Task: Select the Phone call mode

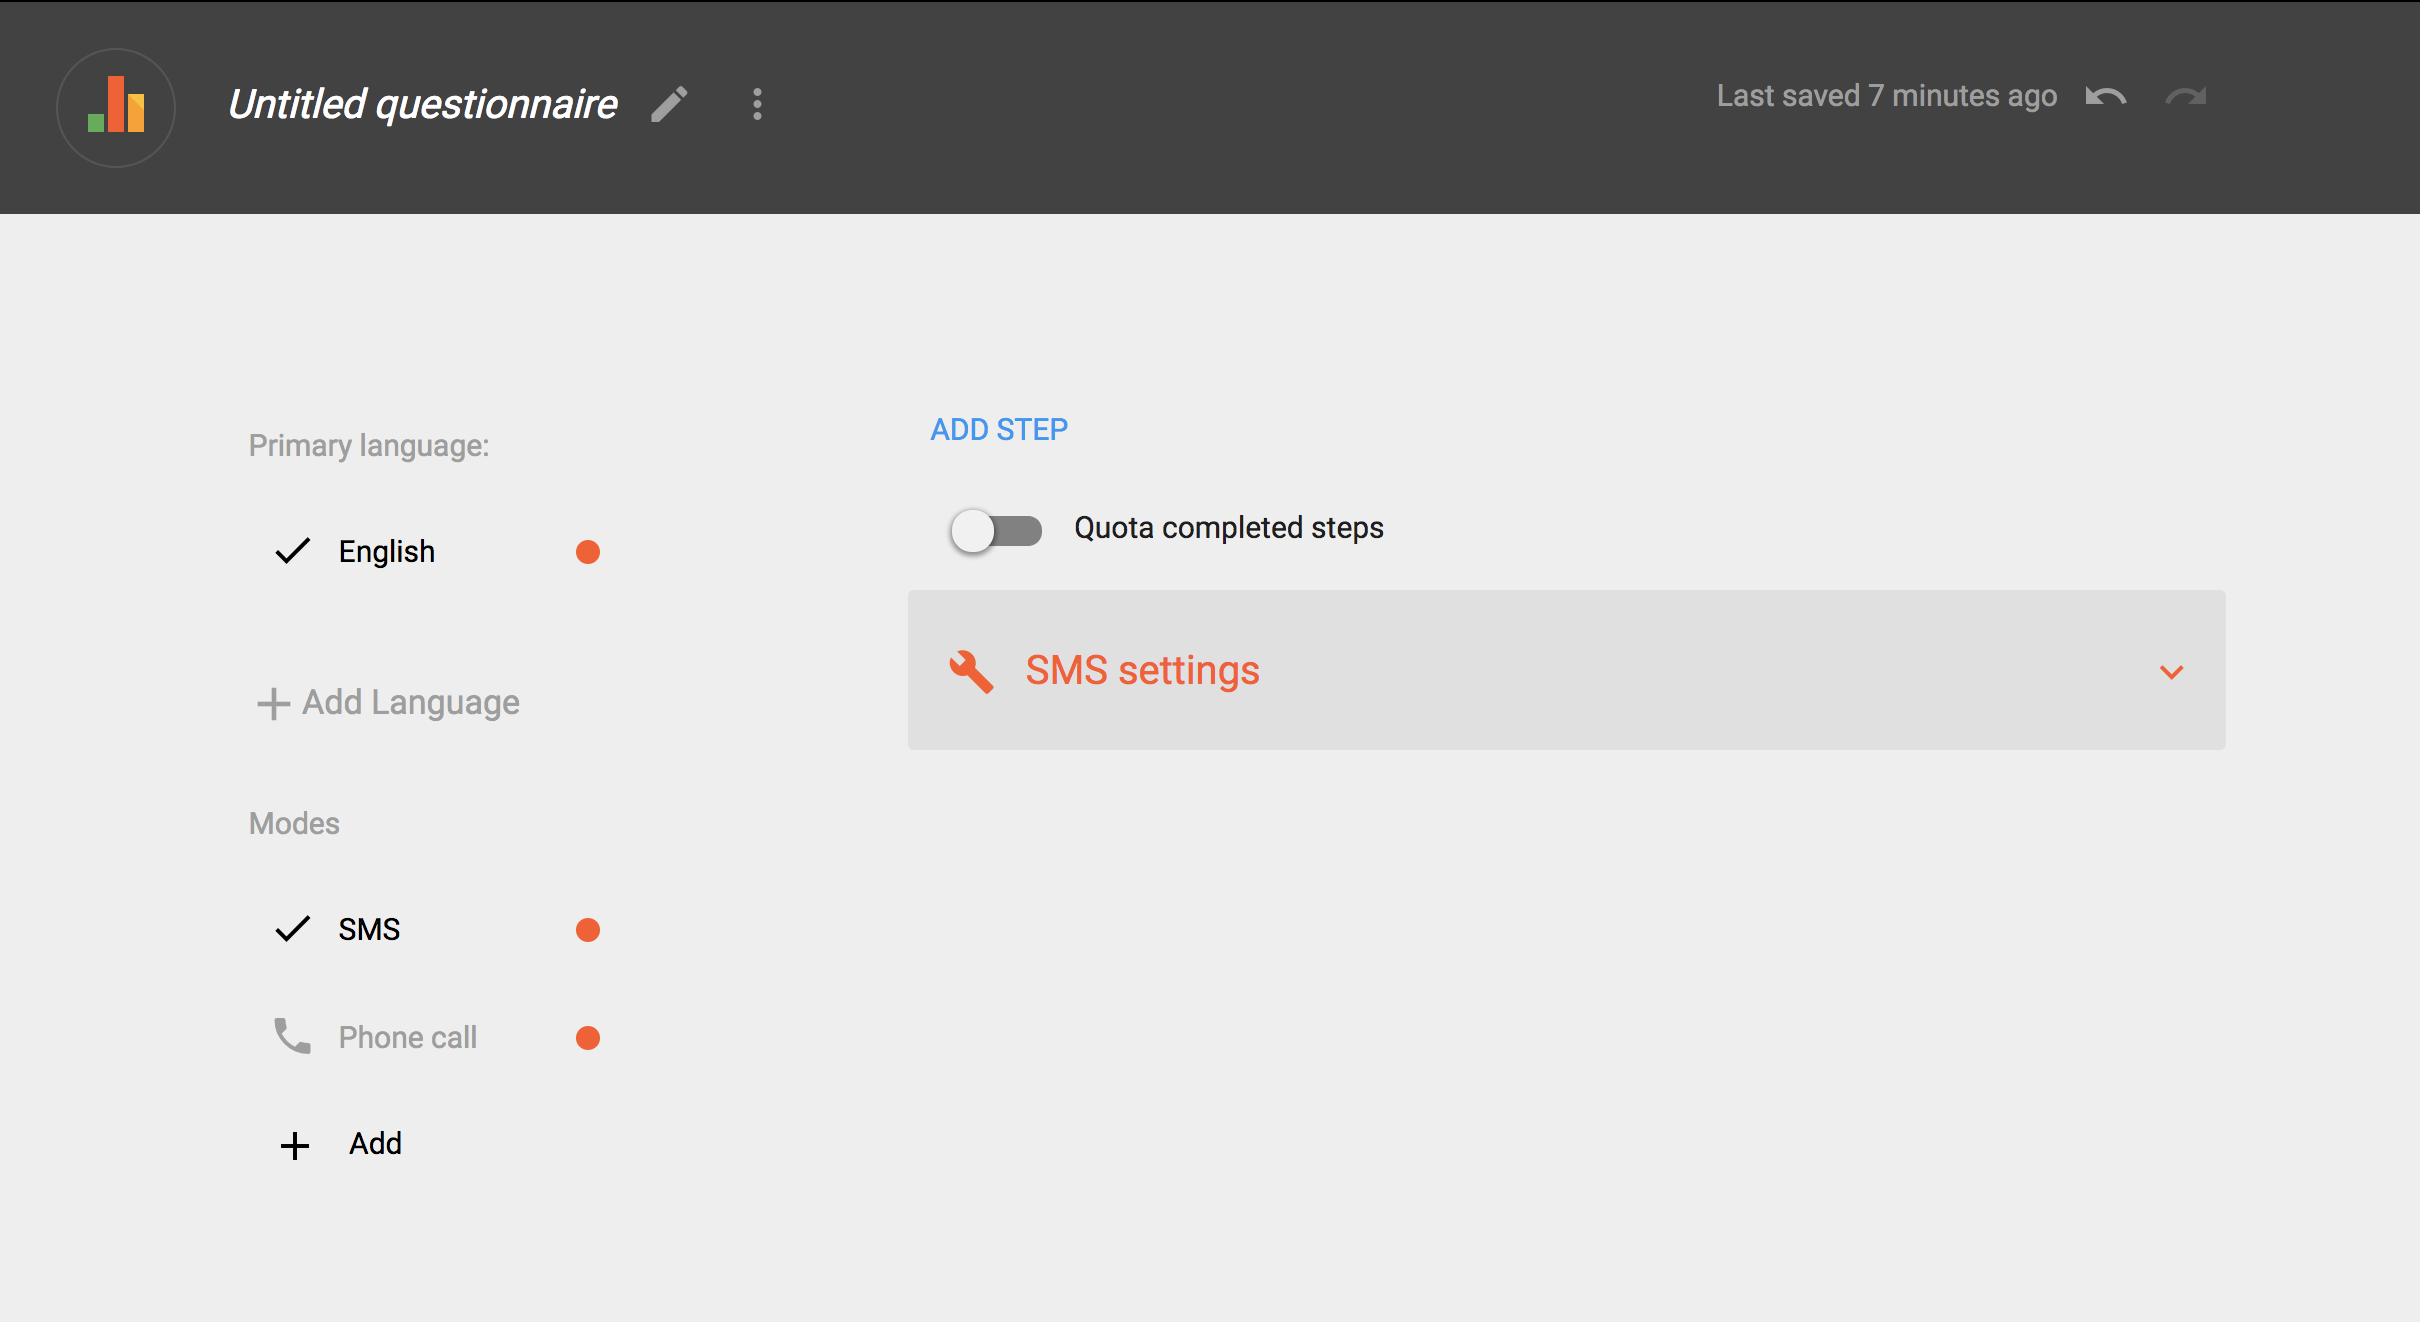Action: click(407, 1037)
